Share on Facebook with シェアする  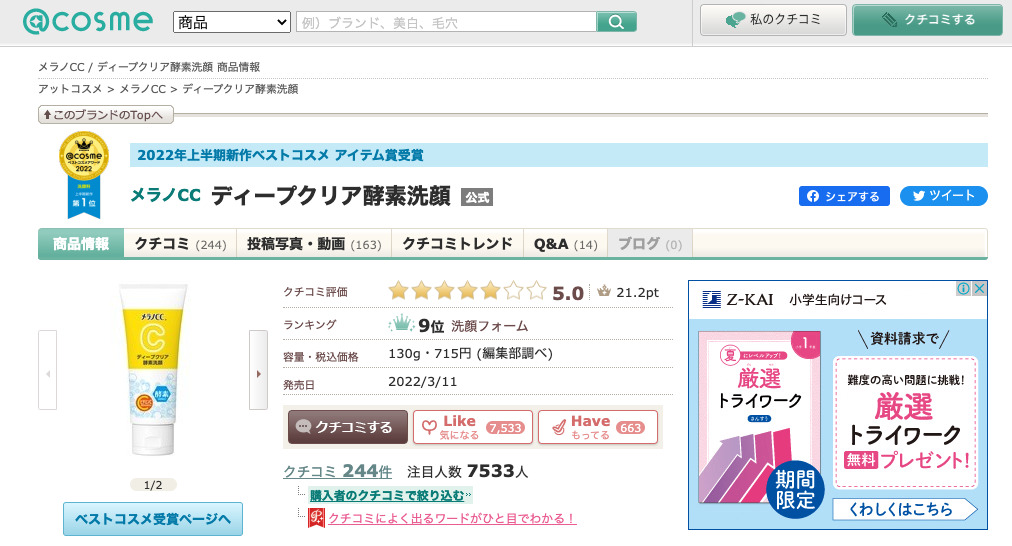tap(844, 196)
